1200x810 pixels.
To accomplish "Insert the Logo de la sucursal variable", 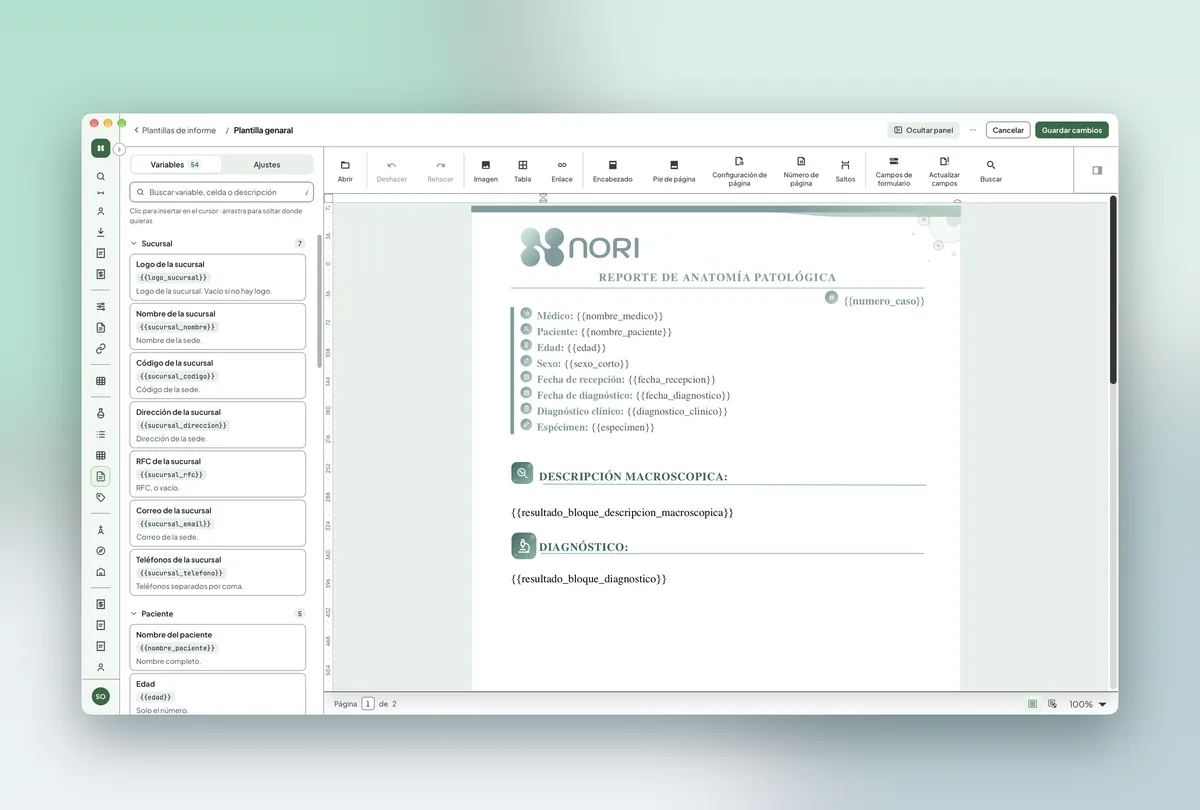I will pyautogui.click(x=218, y=277).
